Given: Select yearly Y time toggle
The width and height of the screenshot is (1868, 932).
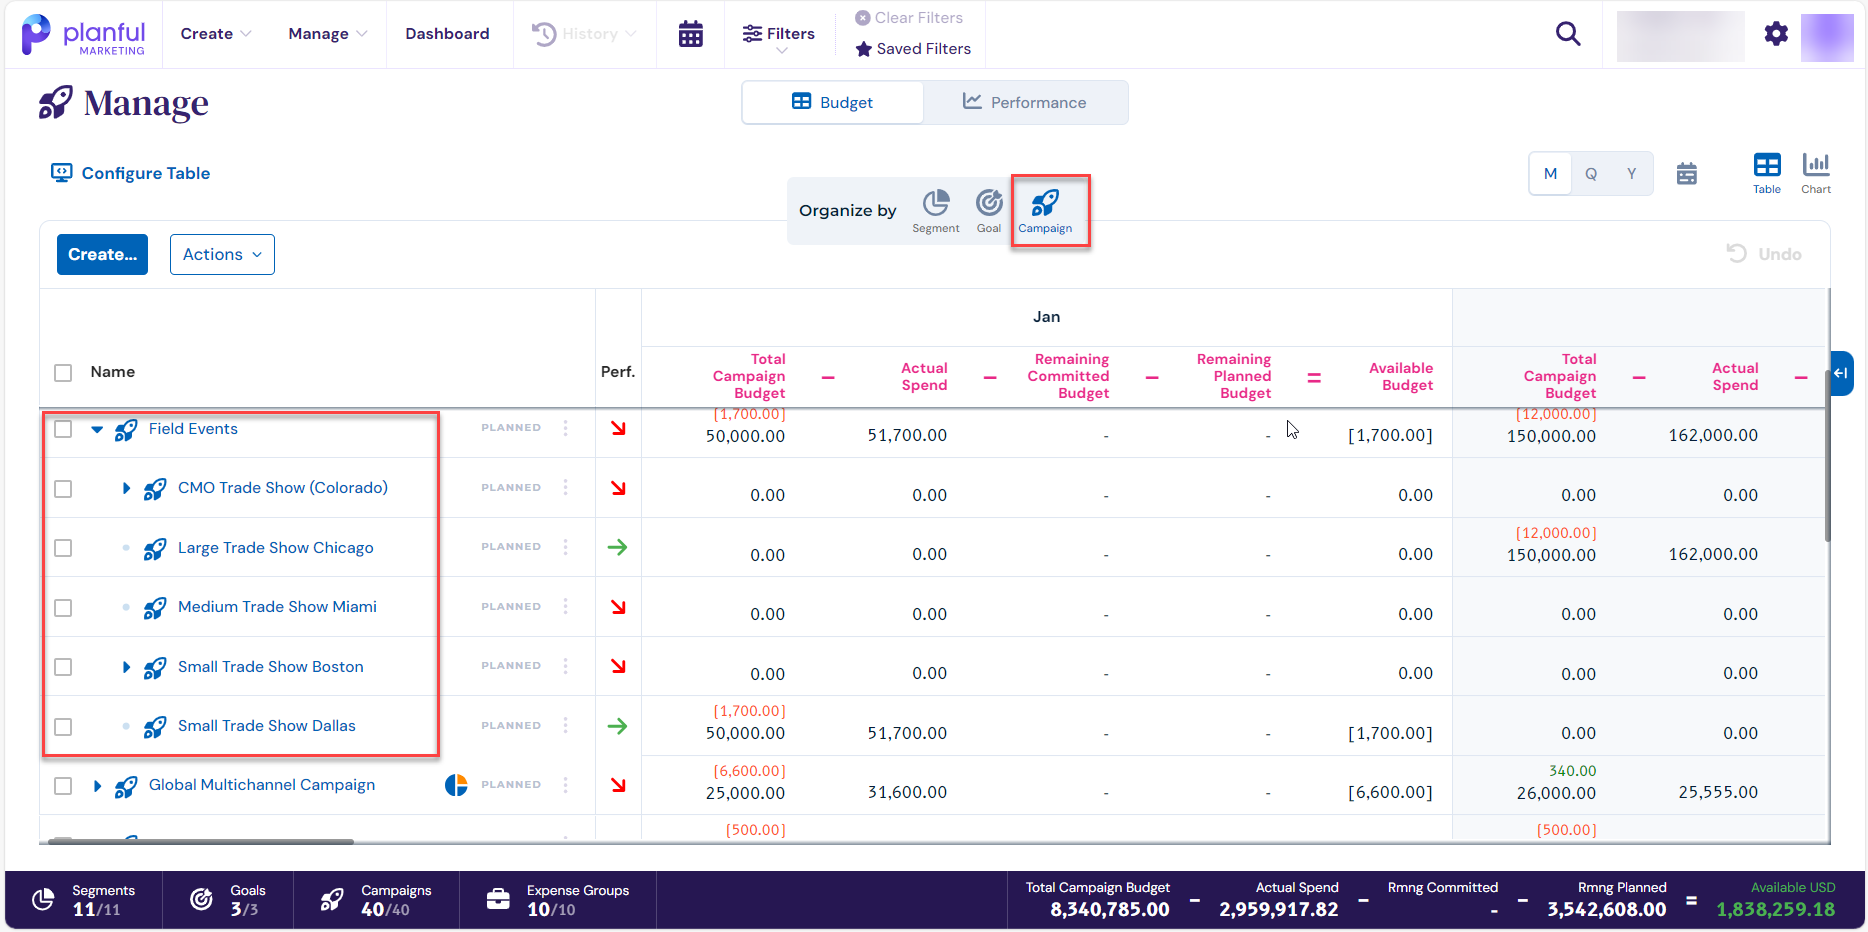Looking at the screenshot, I should 1632,174.
